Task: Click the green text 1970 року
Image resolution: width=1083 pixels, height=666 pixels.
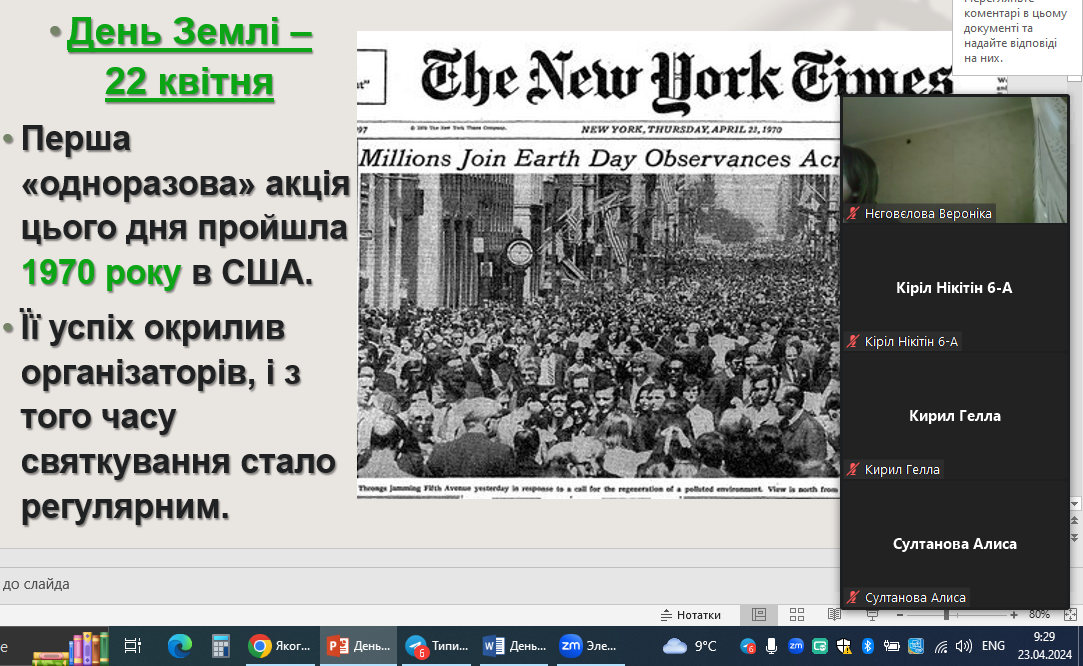Action: (102, 273)
